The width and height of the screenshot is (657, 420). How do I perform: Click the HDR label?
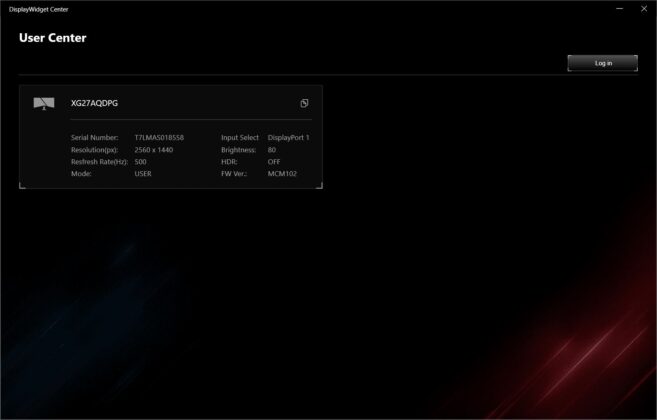(x=229, y=162)
